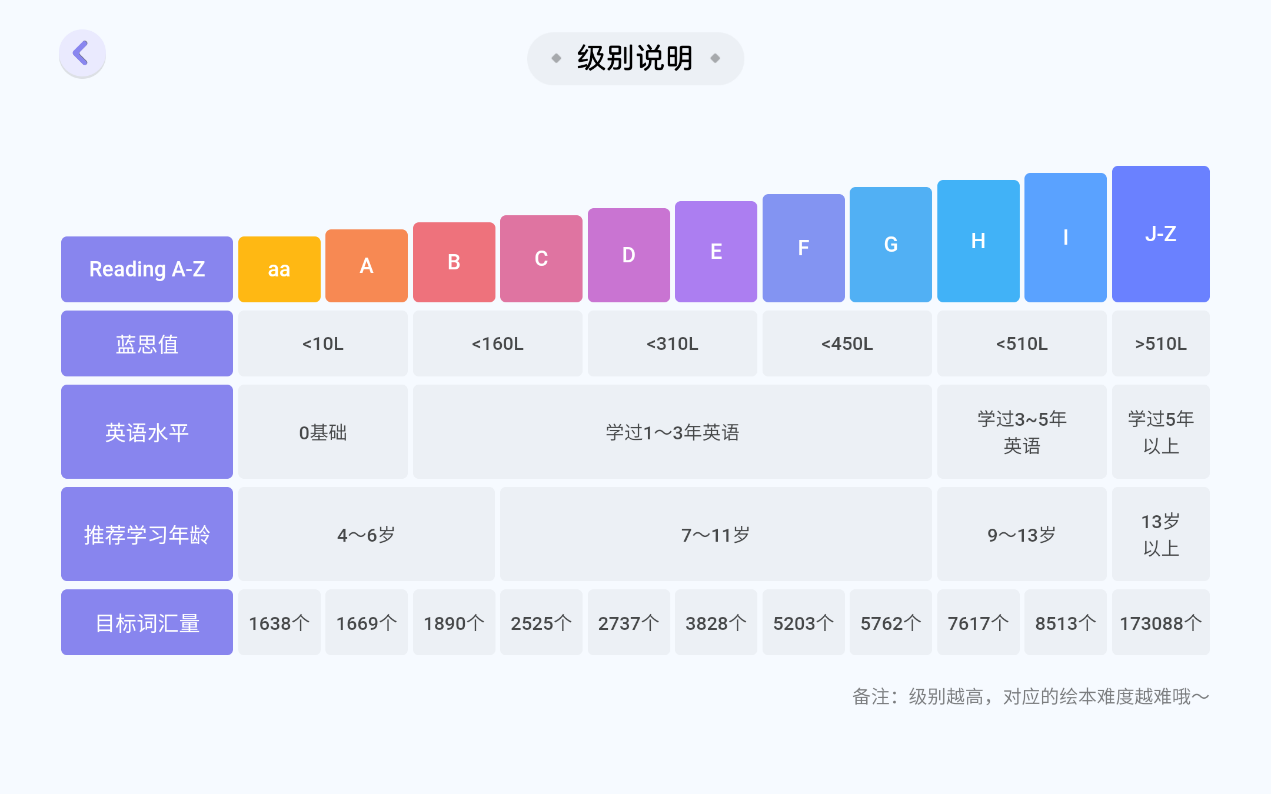The height and width of the screenshot is (794, 1271).
Task: Select the H level block
Action: tap(978, 241)
